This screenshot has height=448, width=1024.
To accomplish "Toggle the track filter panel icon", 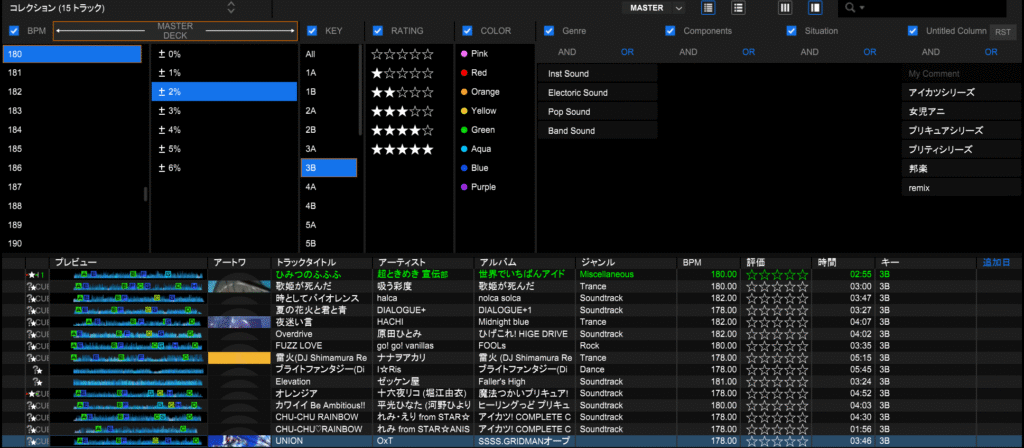I will [x=815, y=8].
